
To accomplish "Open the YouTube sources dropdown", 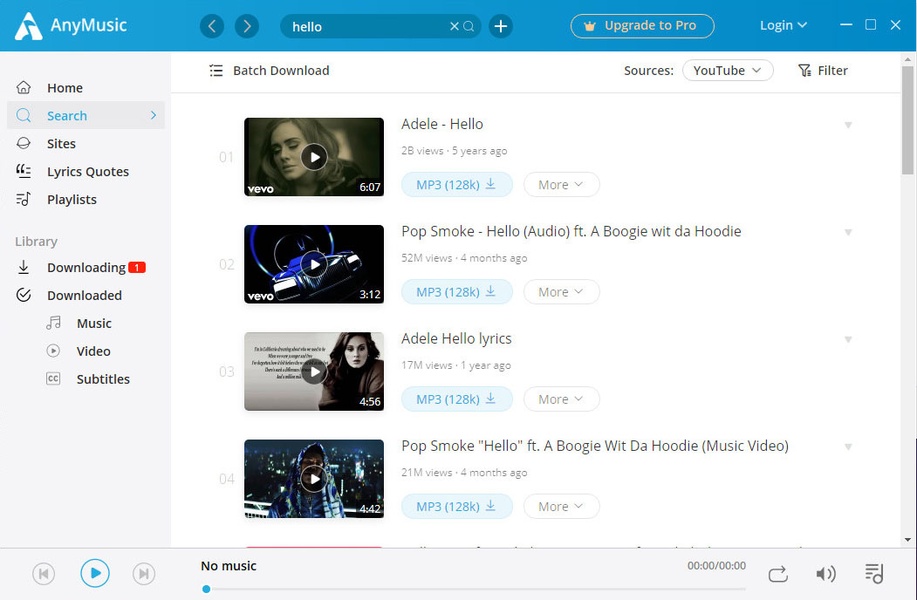I will (728, 70).
